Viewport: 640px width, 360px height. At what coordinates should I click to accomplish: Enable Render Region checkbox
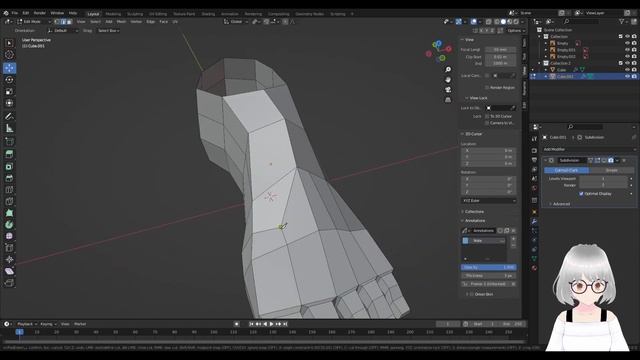(487, 88)
